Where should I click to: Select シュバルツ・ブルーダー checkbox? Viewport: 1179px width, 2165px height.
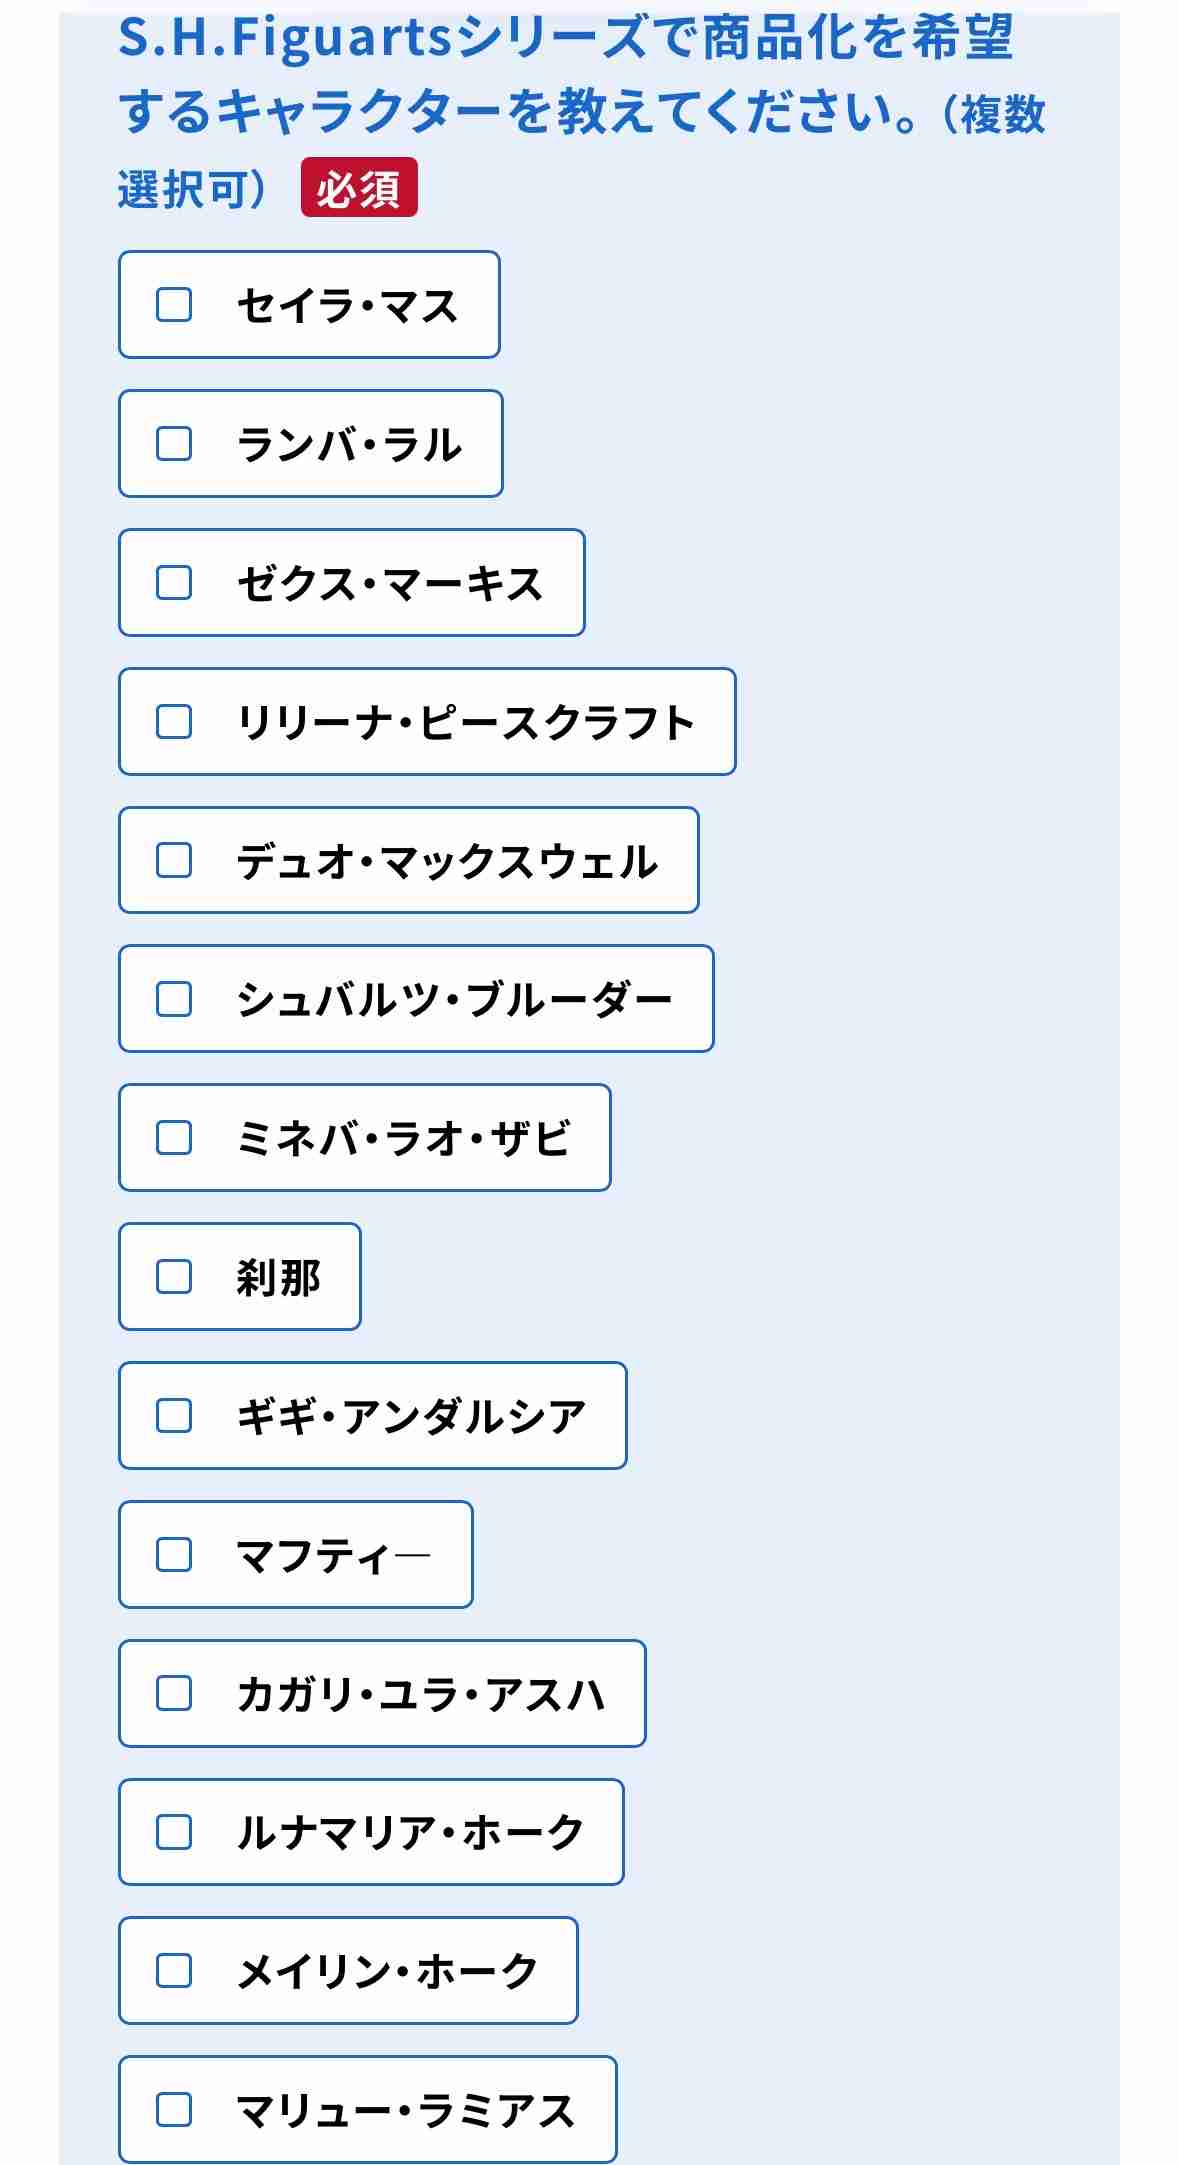(174, 999)
